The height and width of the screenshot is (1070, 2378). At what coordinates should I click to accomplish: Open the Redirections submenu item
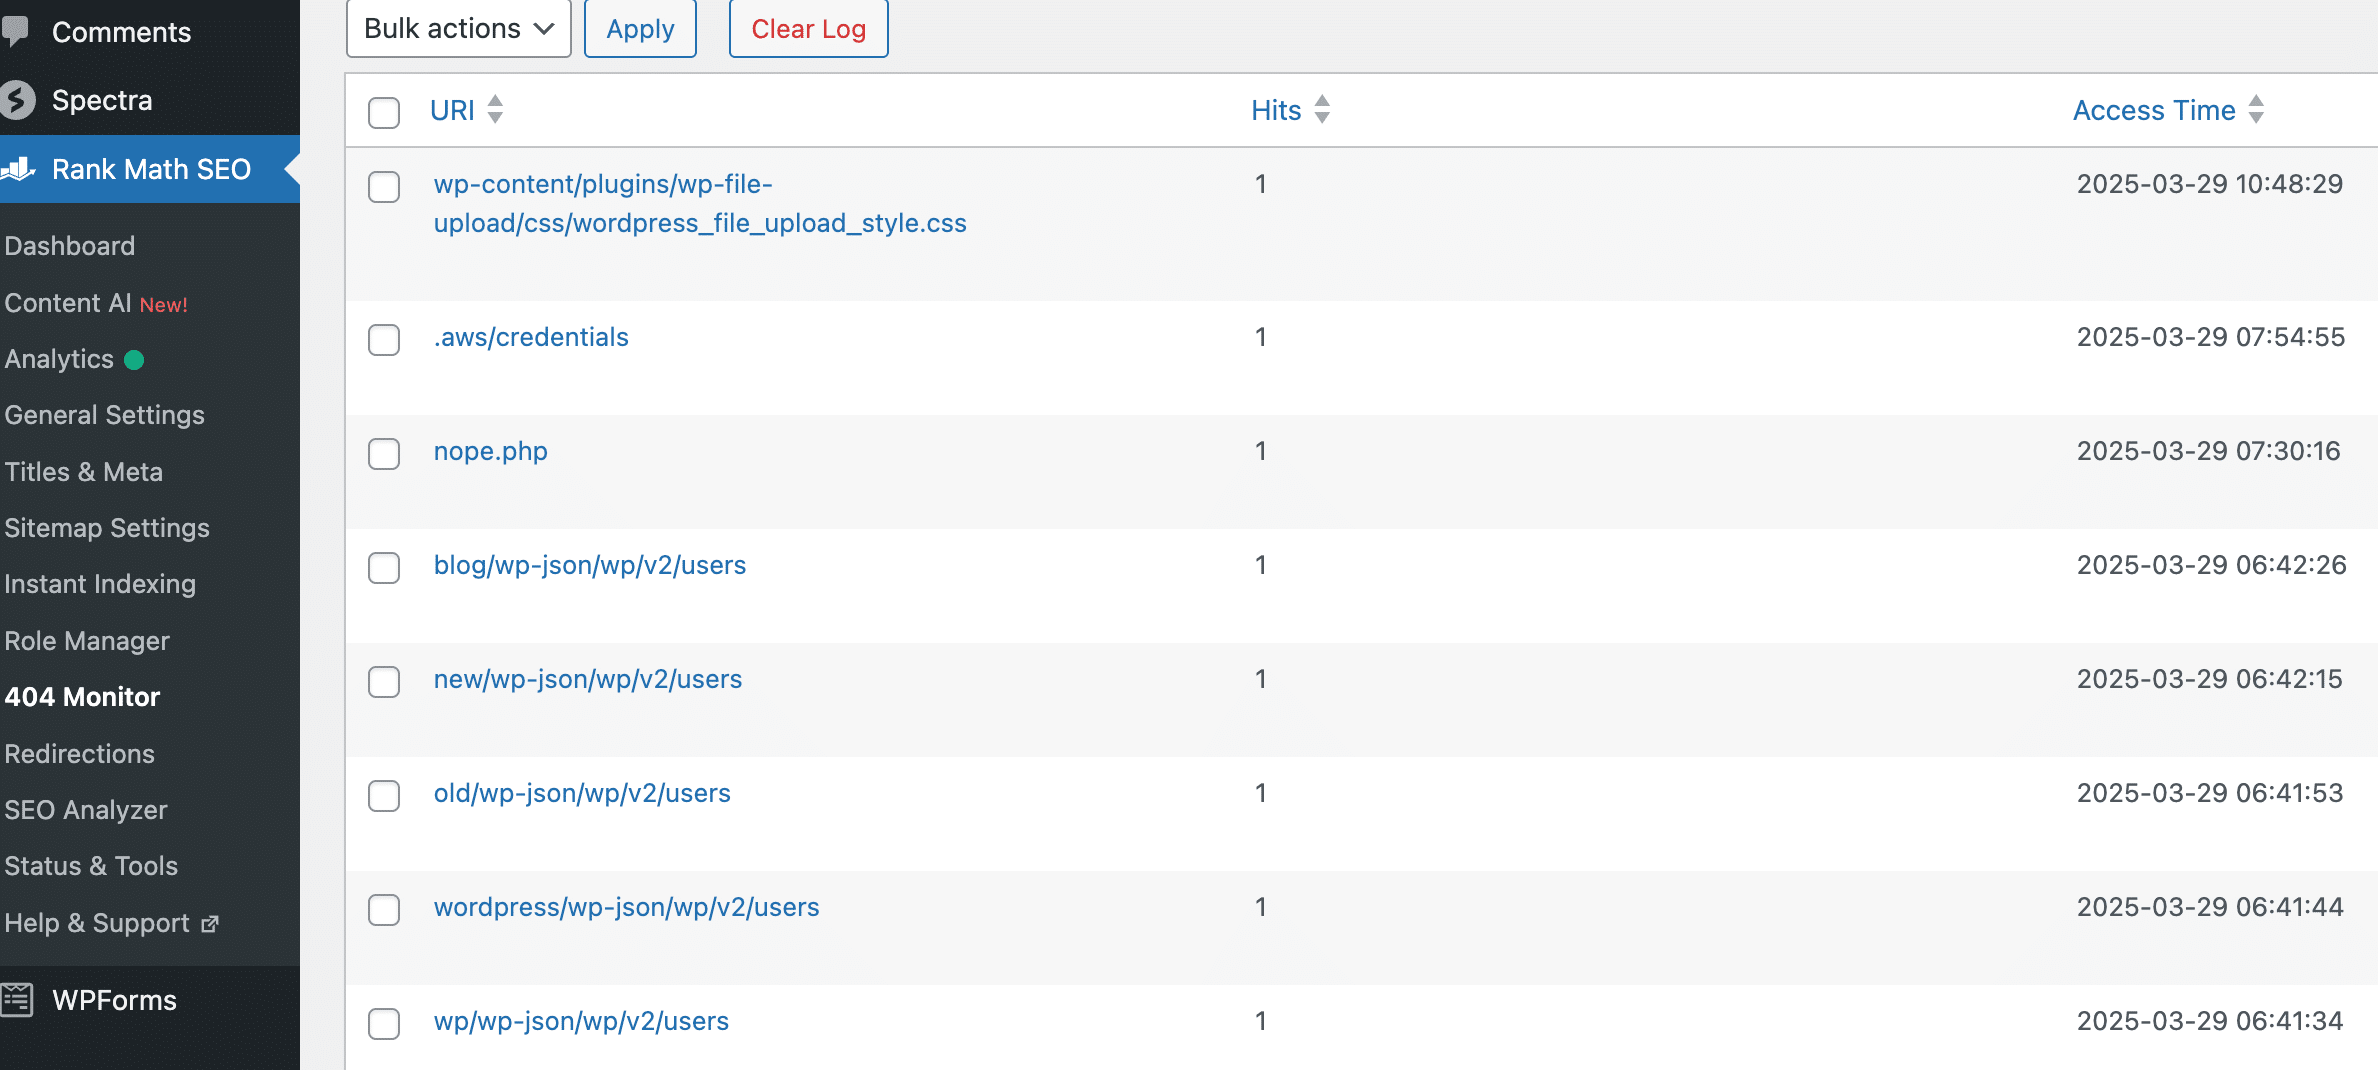(80, 754)
